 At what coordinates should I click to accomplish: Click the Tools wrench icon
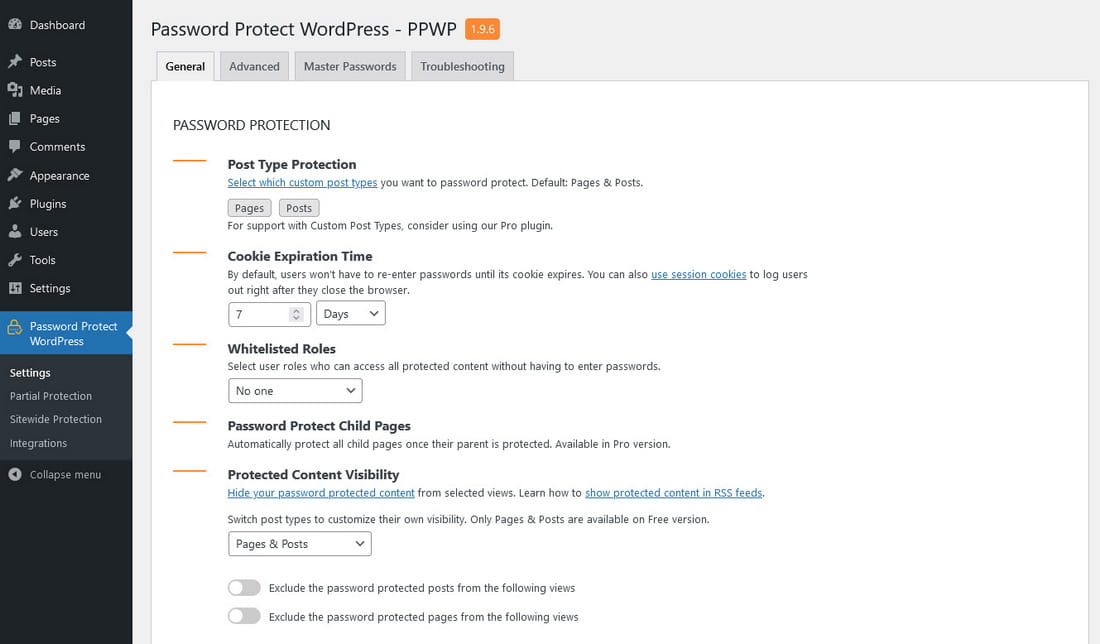[15, 260]
